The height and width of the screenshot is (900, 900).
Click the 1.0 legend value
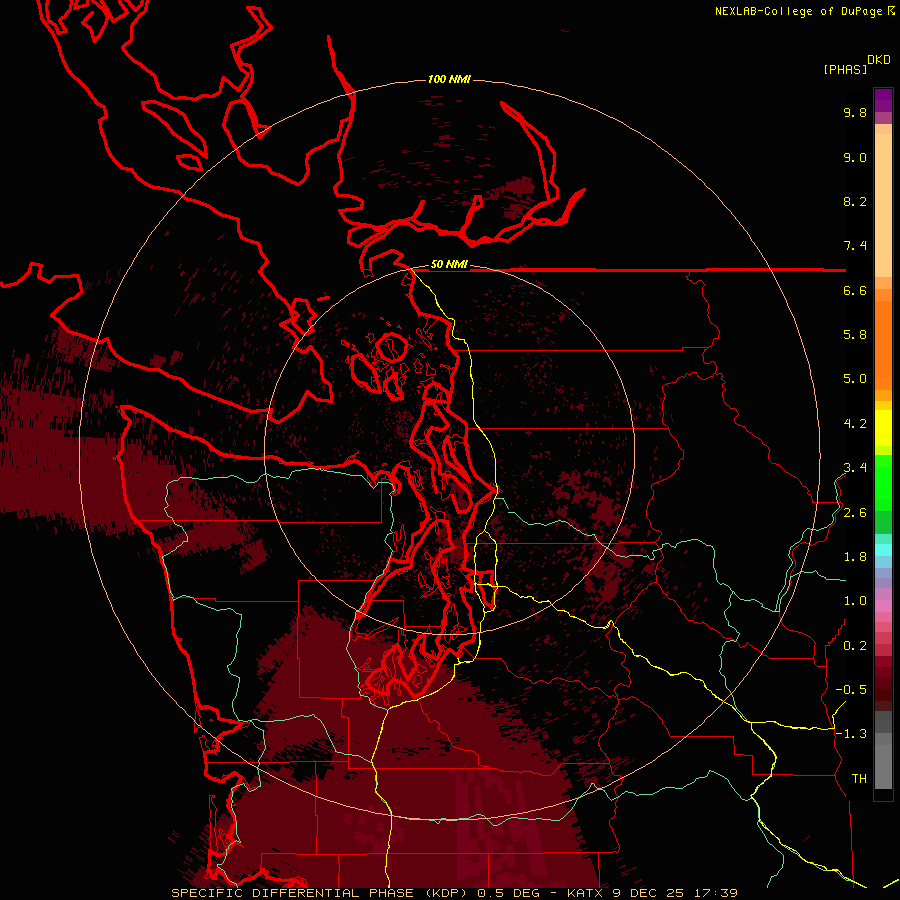[x=855, y=601]
